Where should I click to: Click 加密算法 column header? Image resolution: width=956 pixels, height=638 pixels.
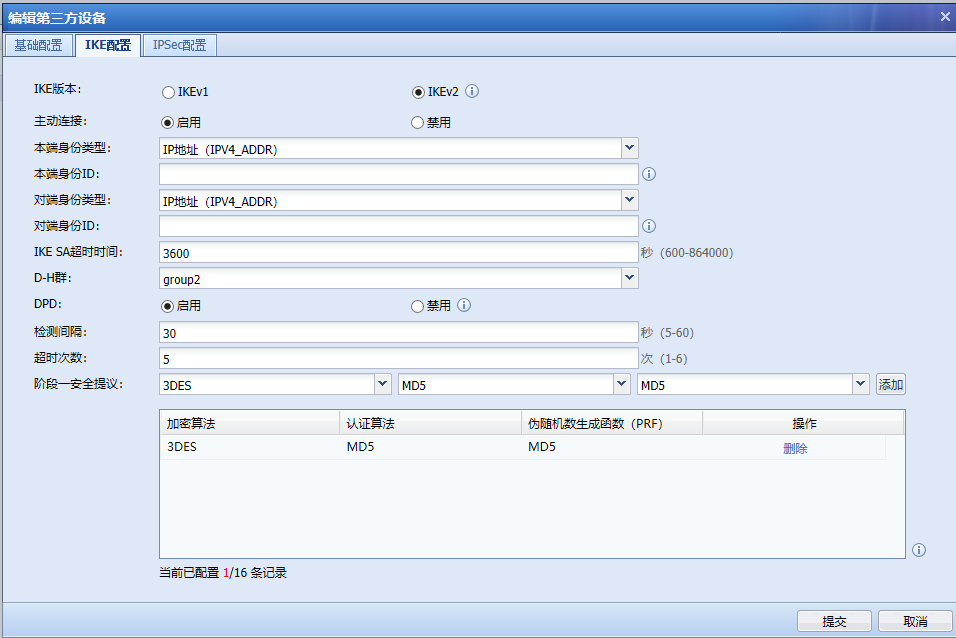click(x=249, y=423)
